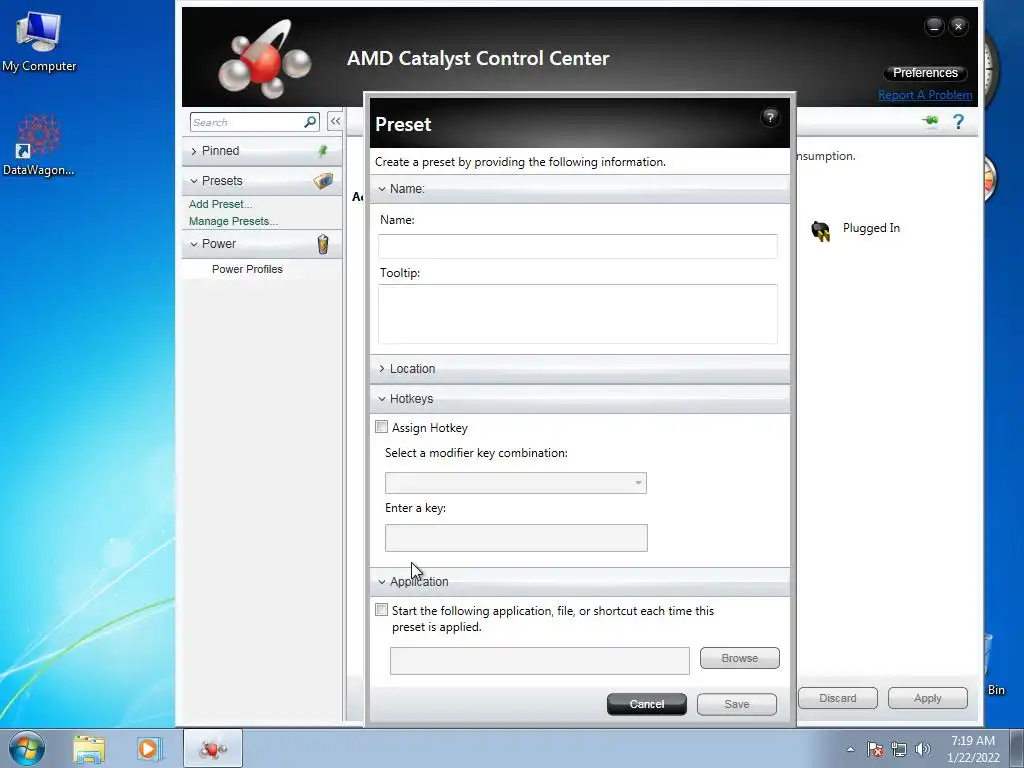Viewport: 1024px width, 768px height.
Task: Check the Start the following application option
Action: click(381, 610)
